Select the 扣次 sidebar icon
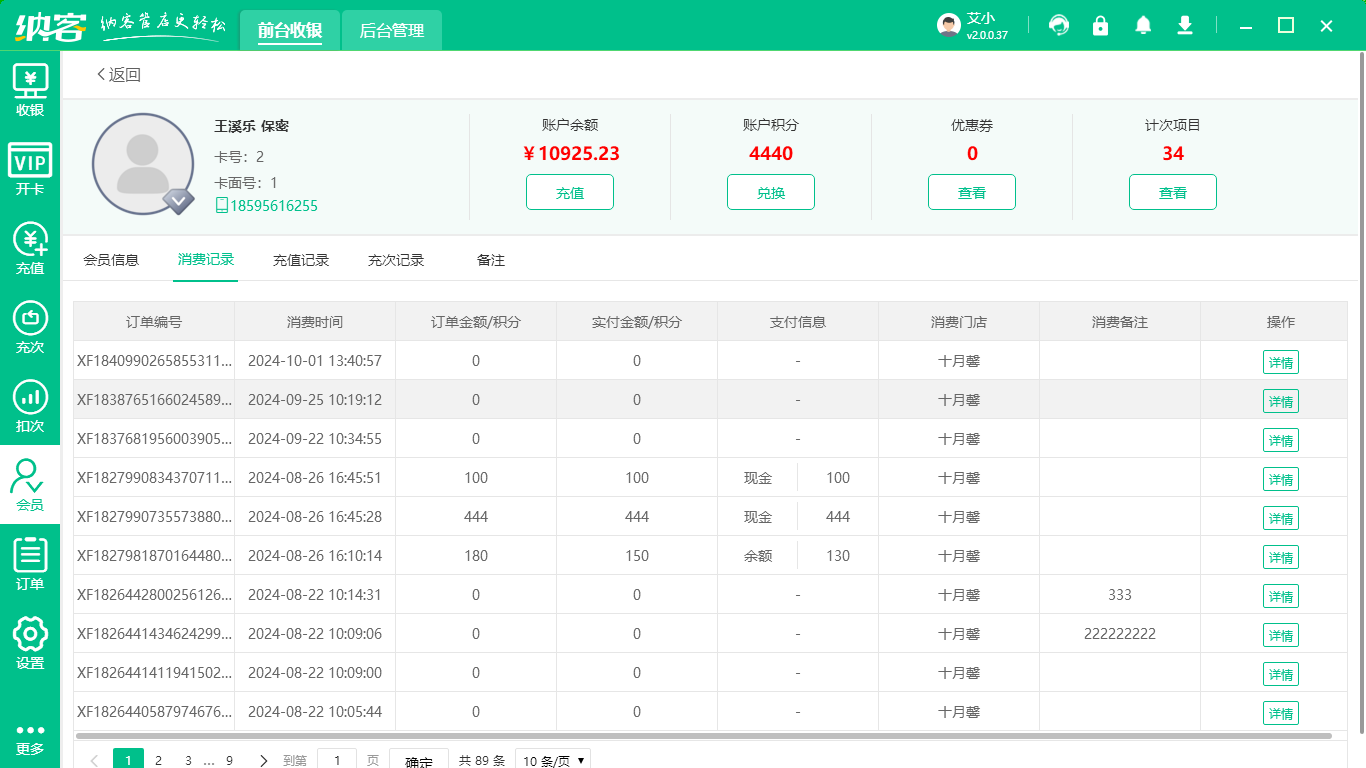Image resolution: width=1366 pixels, height=768 pixels. [30, 406]
